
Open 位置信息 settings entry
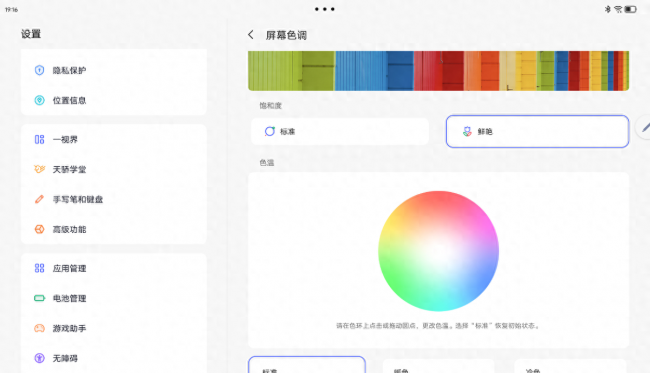(x=114, y=100)
